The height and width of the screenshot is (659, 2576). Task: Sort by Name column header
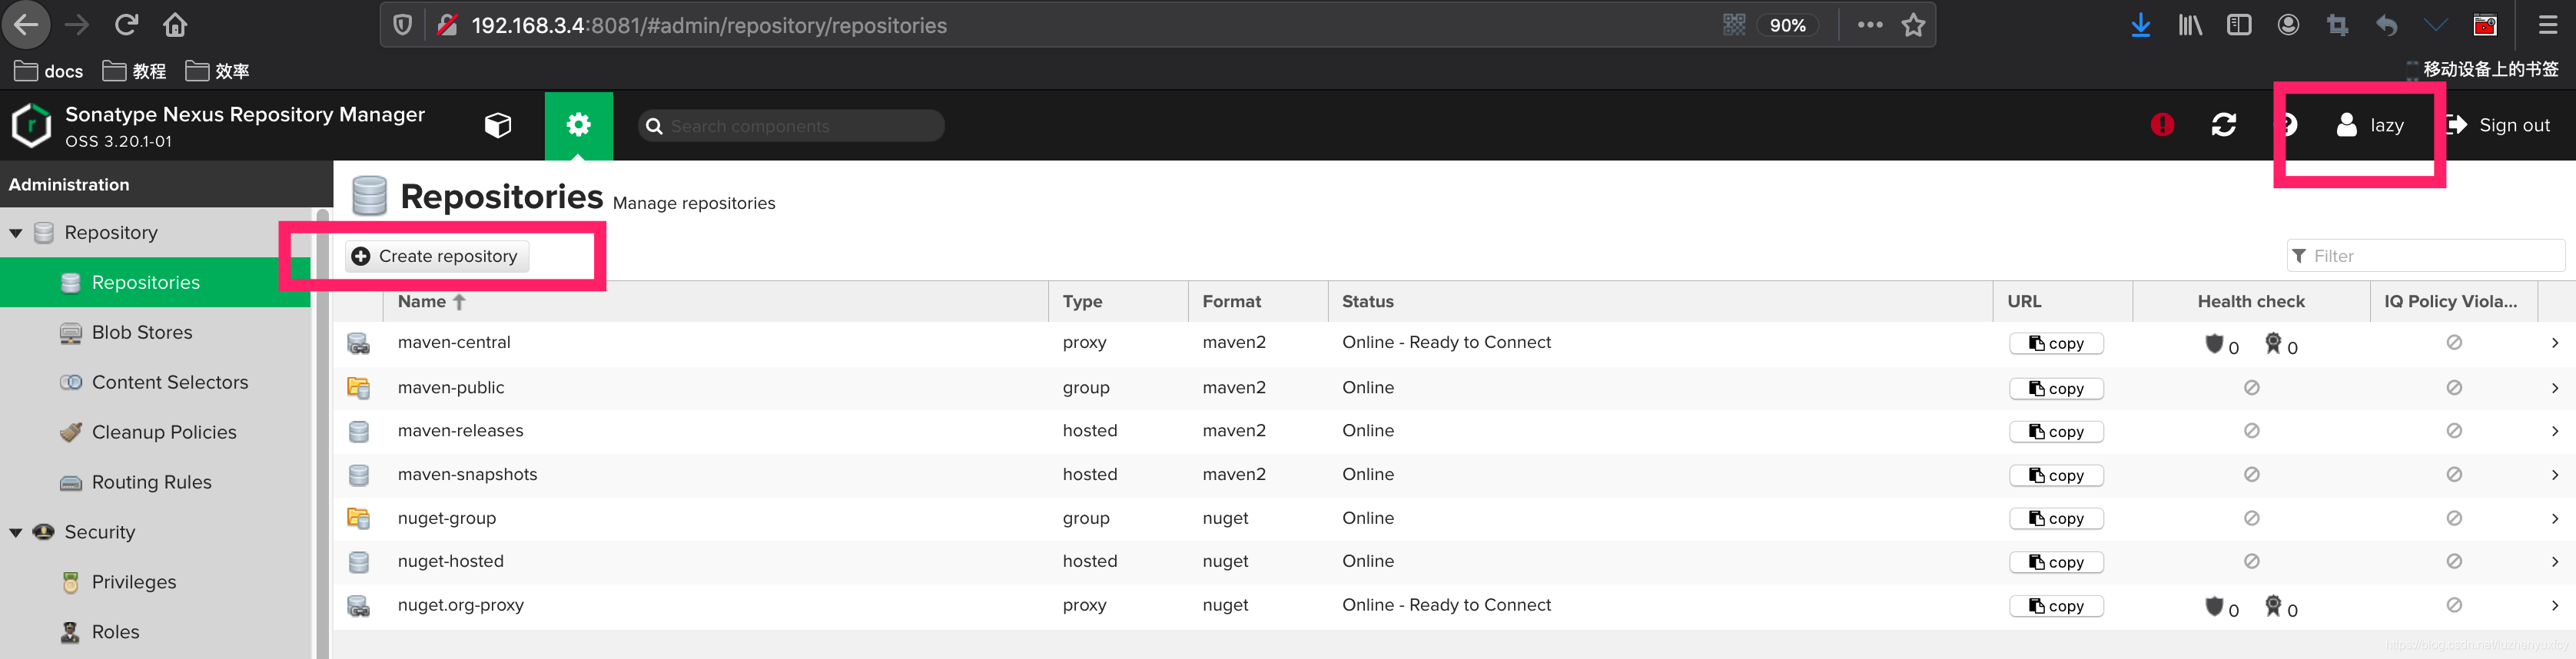(x=715, y=301)
